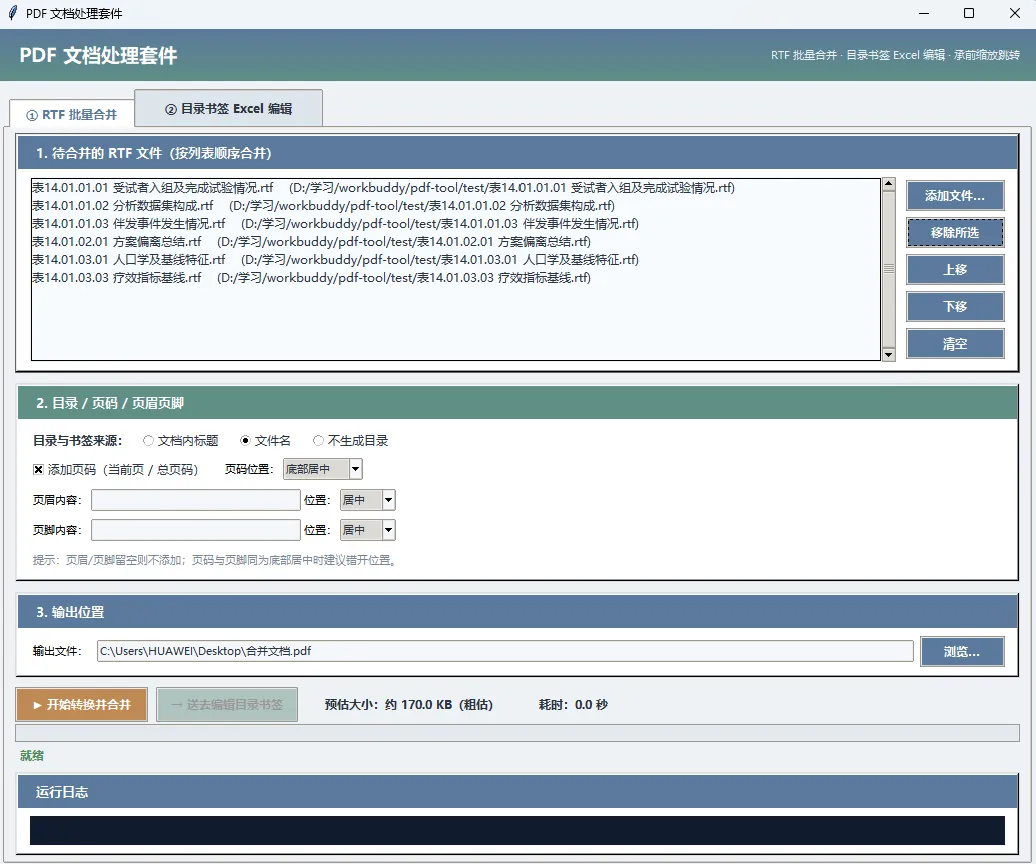Screen dimensions: 1036x864
Task: Select row 表14.01.02.01 方案偏离总结.rtf
Action: click(x=456, y=242)
